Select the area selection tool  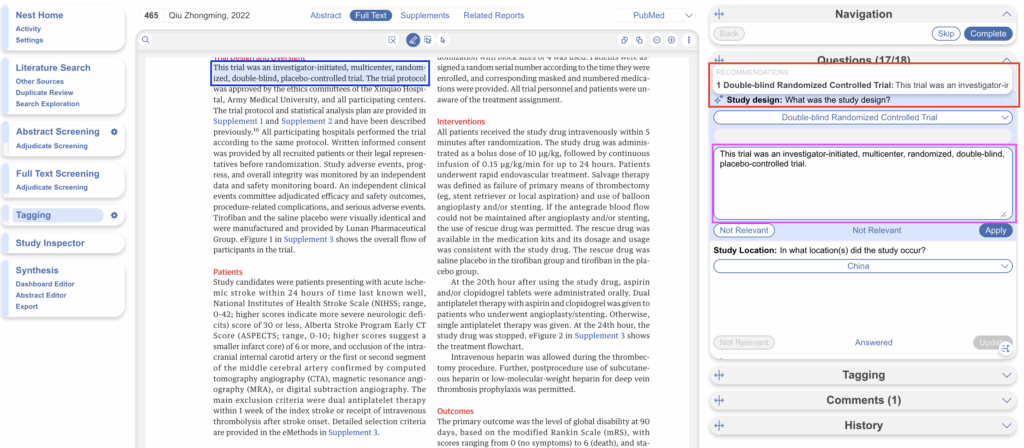(427, 40)
